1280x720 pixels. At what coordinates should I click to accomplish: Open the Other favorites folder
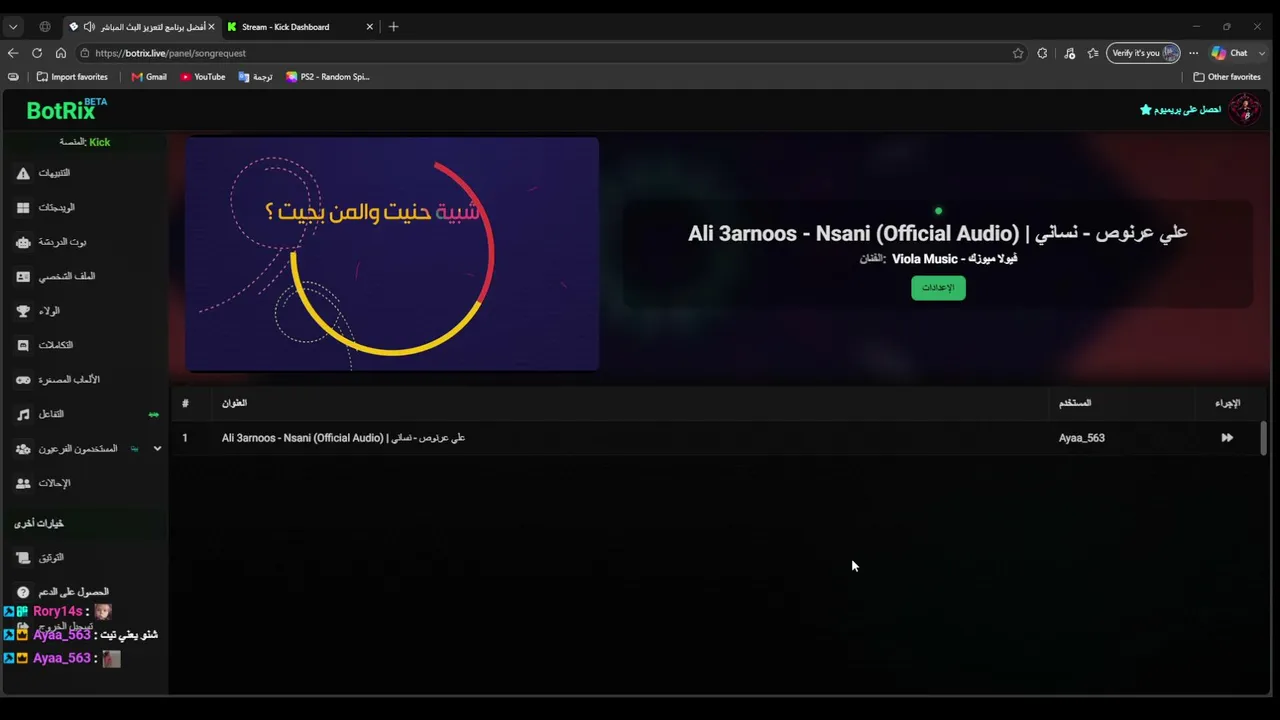click(1227, 77)
